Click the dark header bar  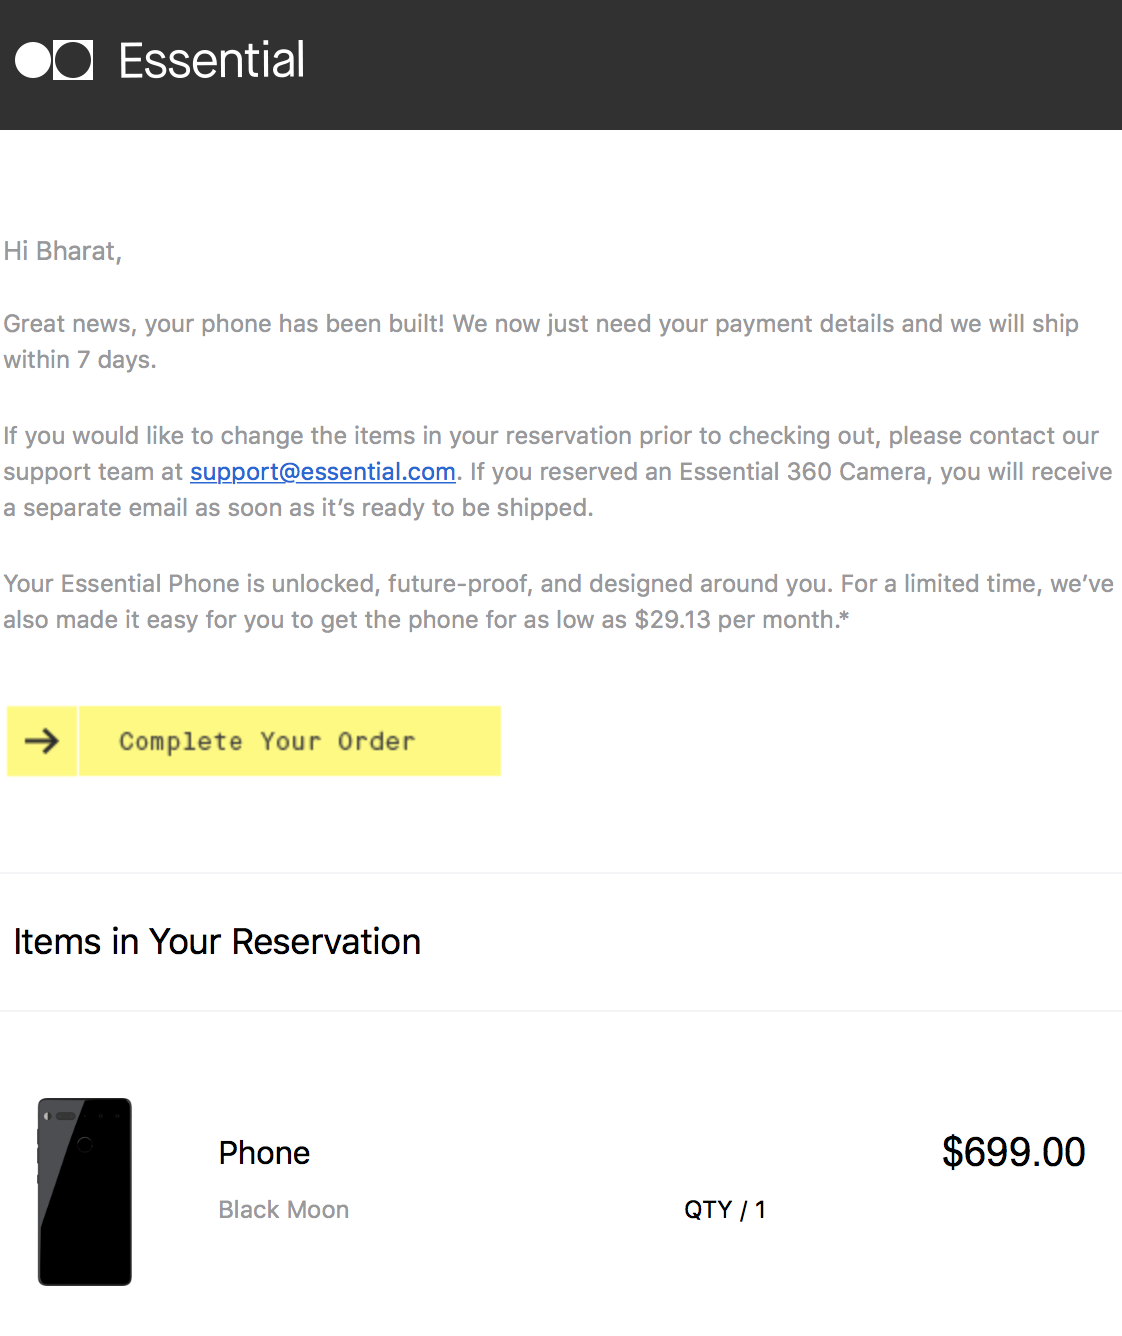[x=700, y=64]
